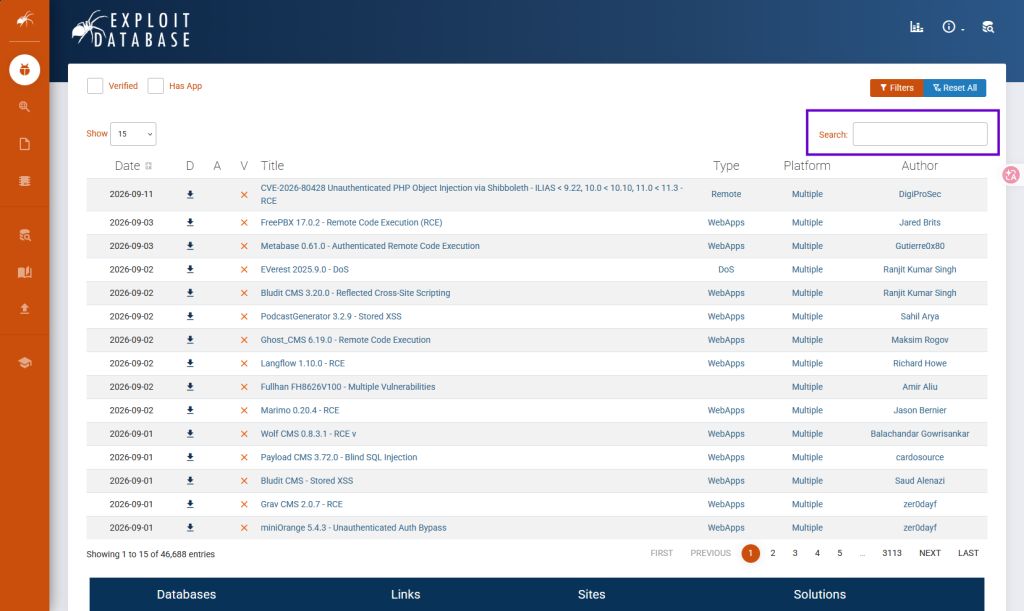Click the NEXT pagination link
Image resolution: width=1024 pixels, height=611 pixels.
[x=930, y=554]
